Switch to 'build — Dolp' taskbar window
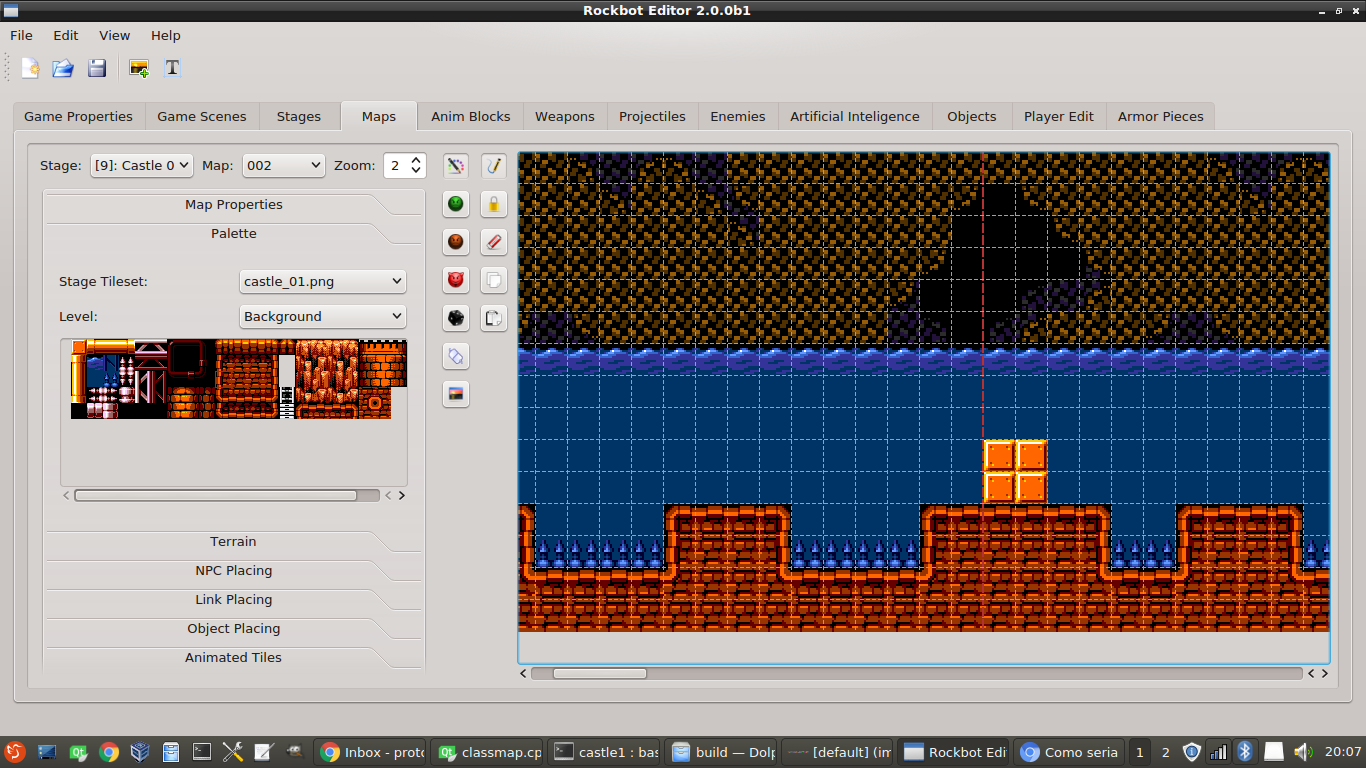This screenshot has width=1366, height=768. (x=723, y=752)
